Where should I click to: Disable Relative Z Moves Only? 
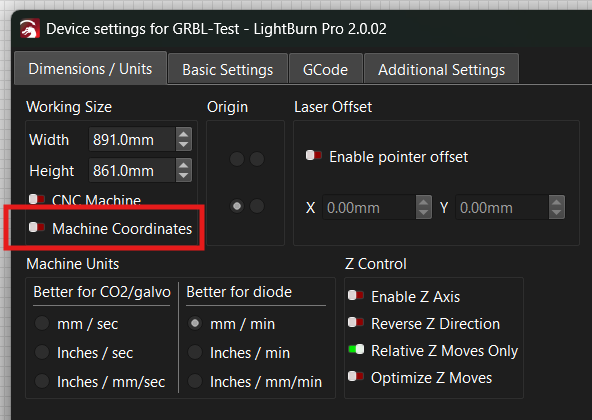(x=356, y=349)
